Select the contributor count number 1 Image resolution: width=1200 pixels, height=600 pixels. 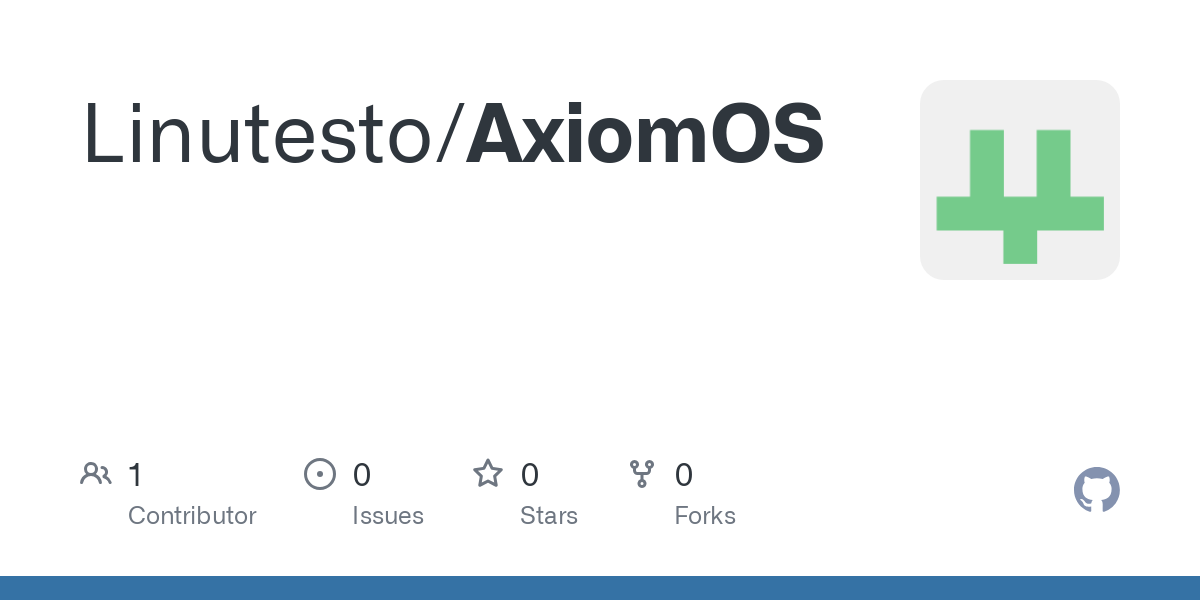point(136,475)
